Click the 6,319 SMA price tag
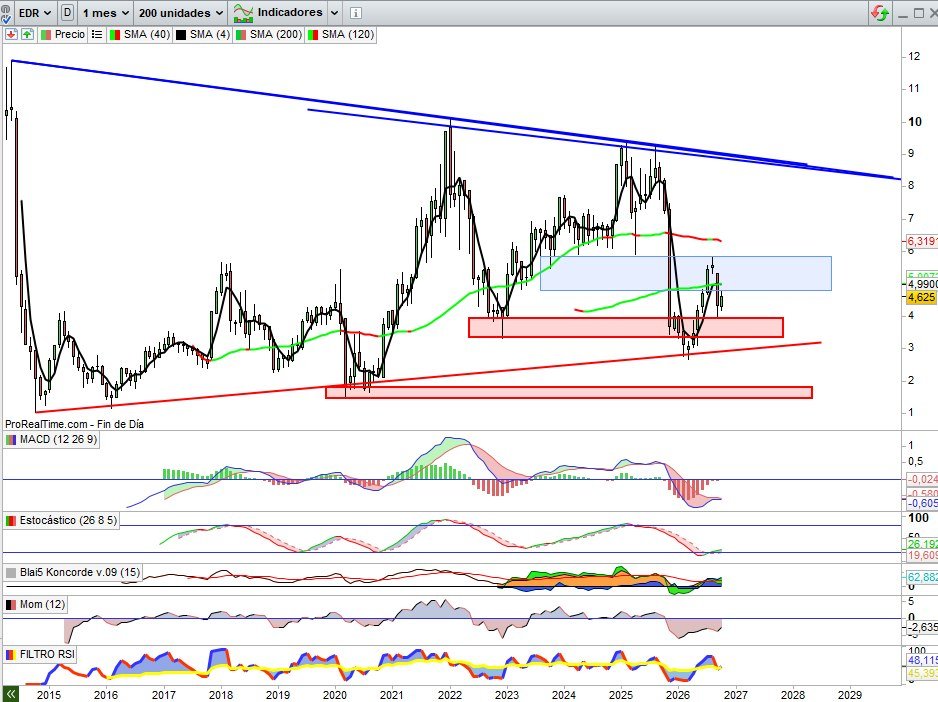 click(x=922, y=241)
